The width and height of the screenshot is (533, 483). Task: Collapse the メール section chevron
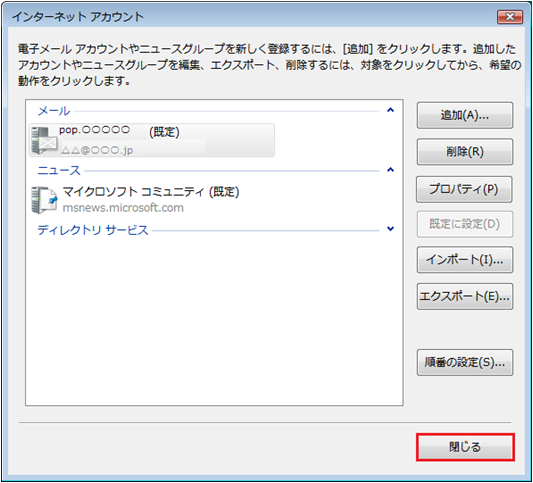[x=391, y=110]
